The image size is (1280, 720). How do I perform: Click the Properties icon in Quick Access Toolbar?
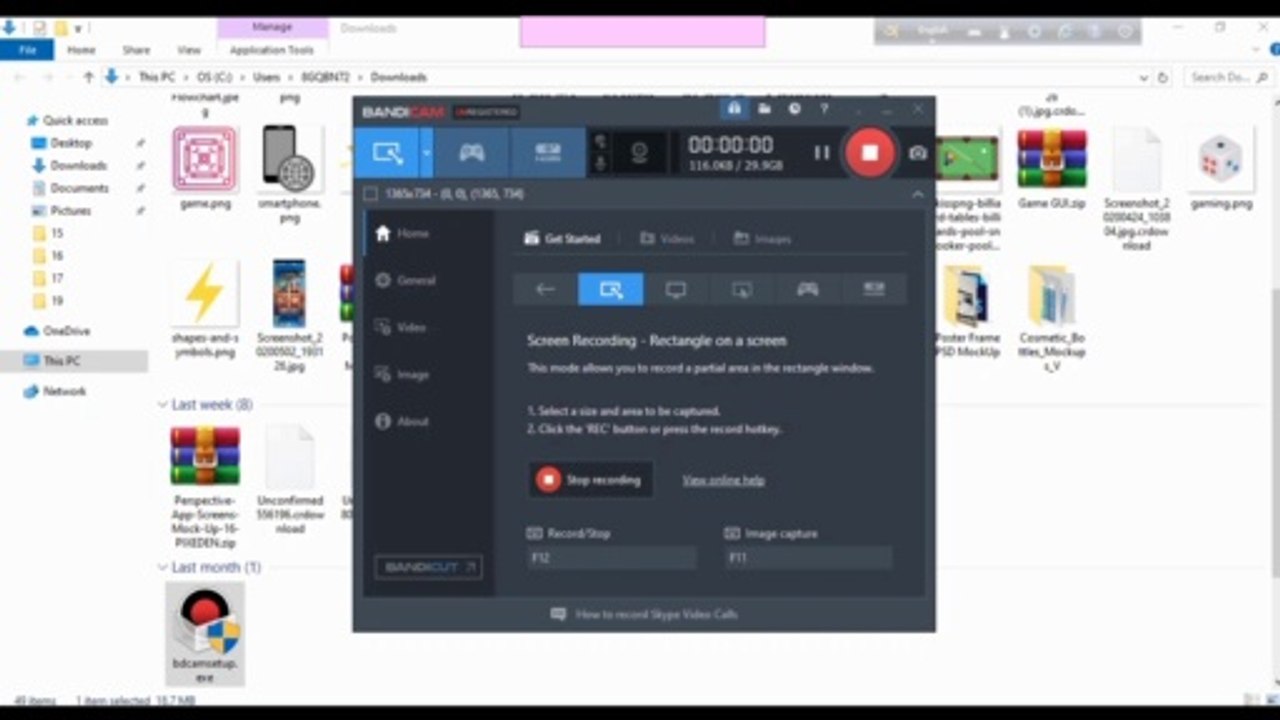pos(39,28)
